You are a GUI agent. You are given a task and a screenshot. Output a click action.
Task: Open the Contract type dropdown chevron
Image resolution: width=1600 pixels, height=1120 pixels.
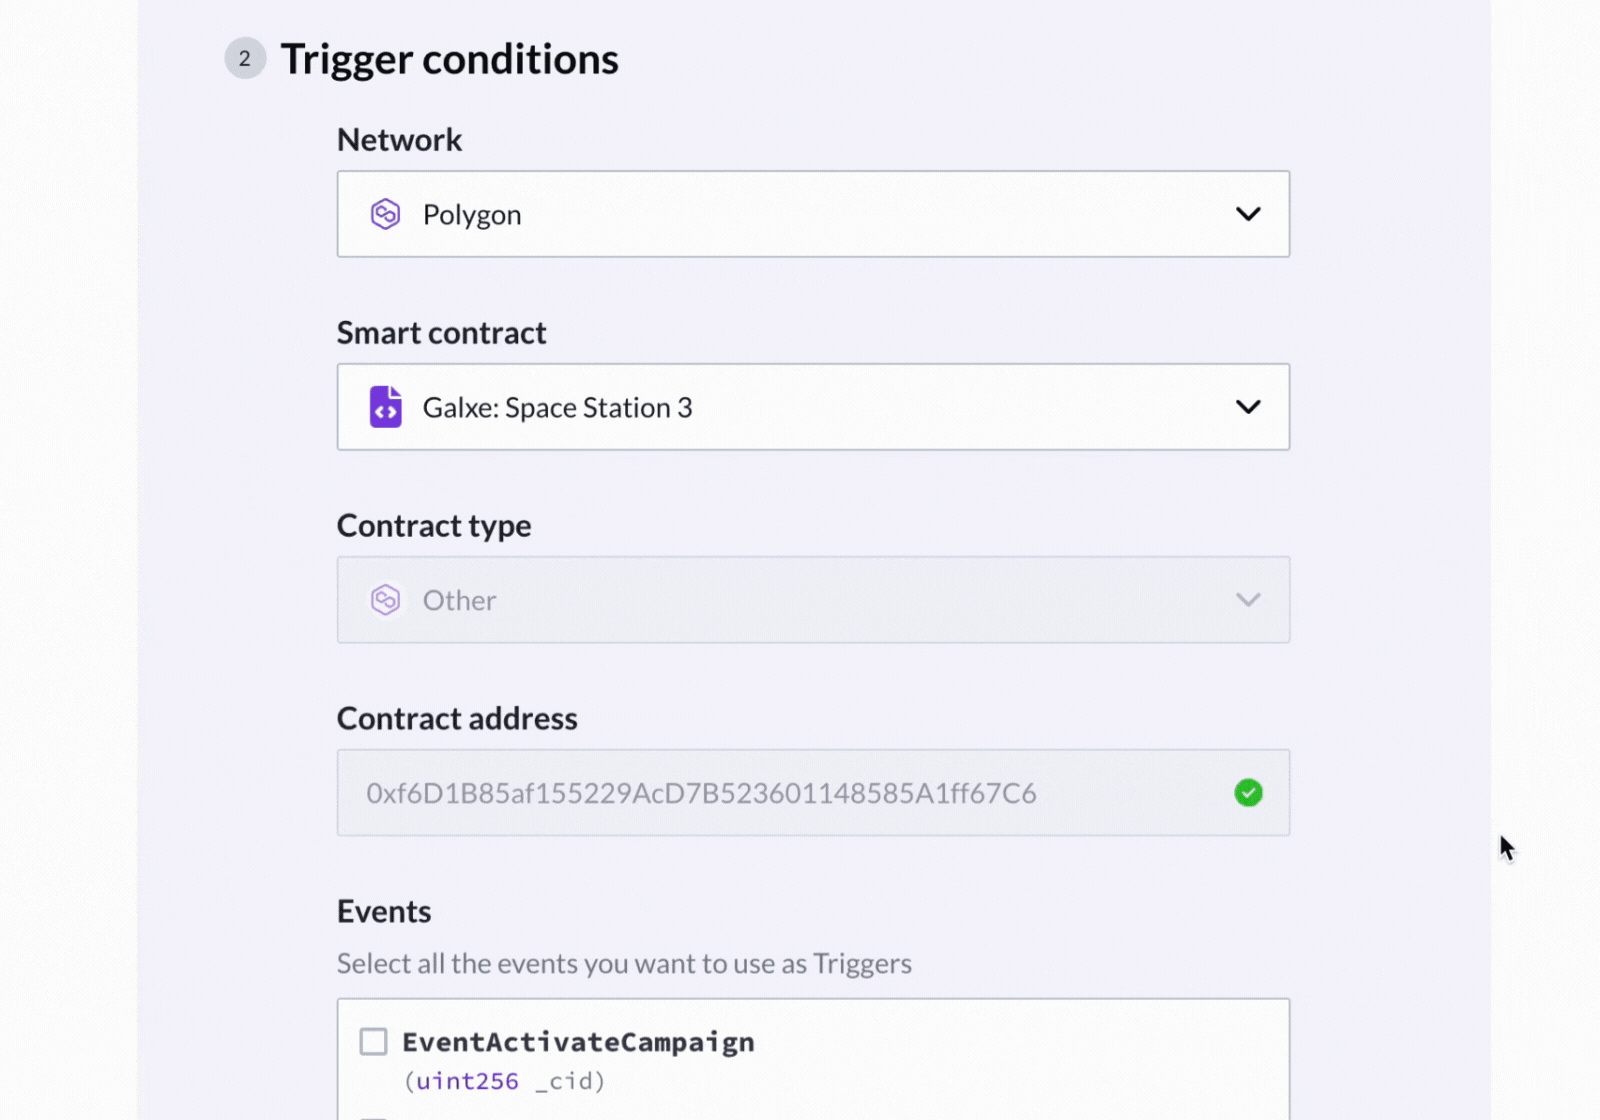pyautogui.click(x=1247, y=599)
